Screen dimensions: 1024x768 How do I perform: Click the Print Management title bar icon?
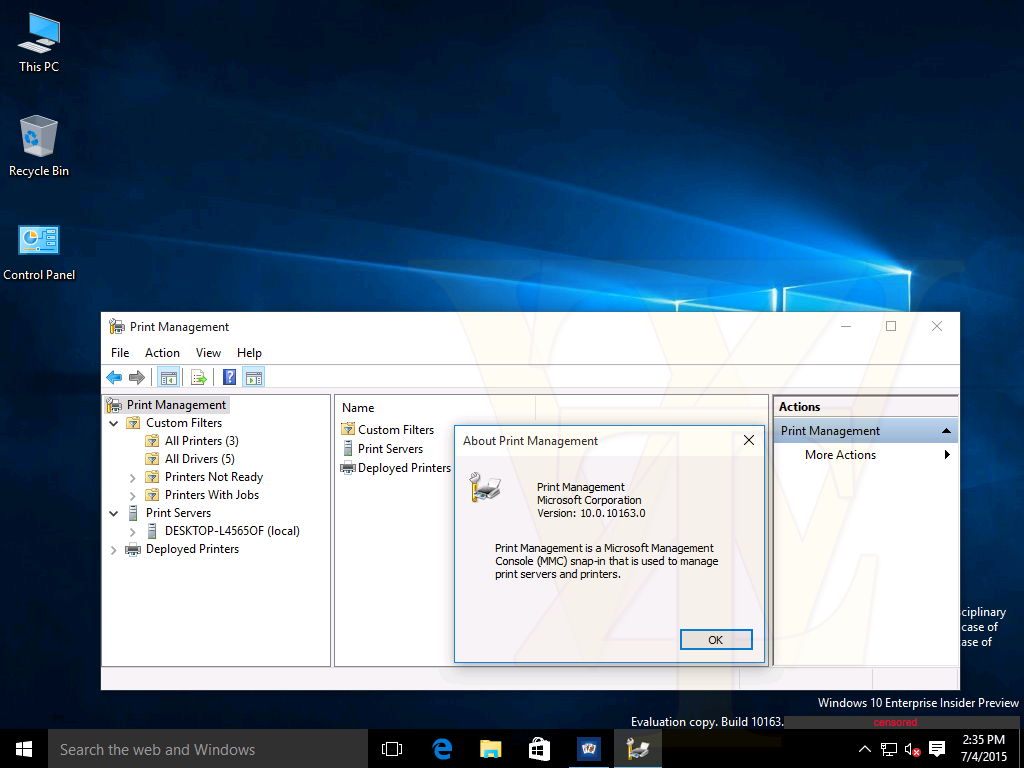pos(117,327)
